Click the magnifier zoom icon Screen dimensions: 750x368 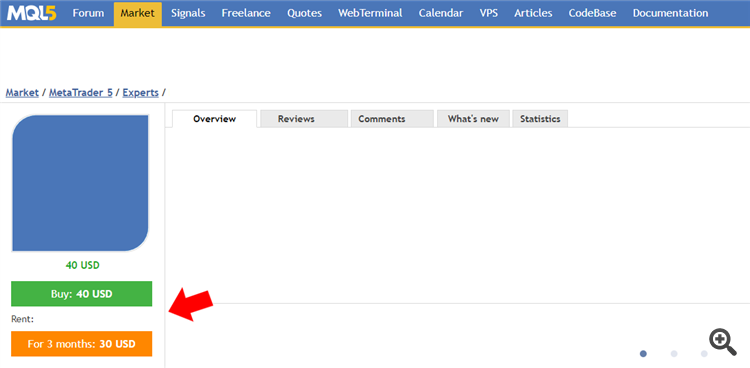pyautogui.click(x=722, y=342)
